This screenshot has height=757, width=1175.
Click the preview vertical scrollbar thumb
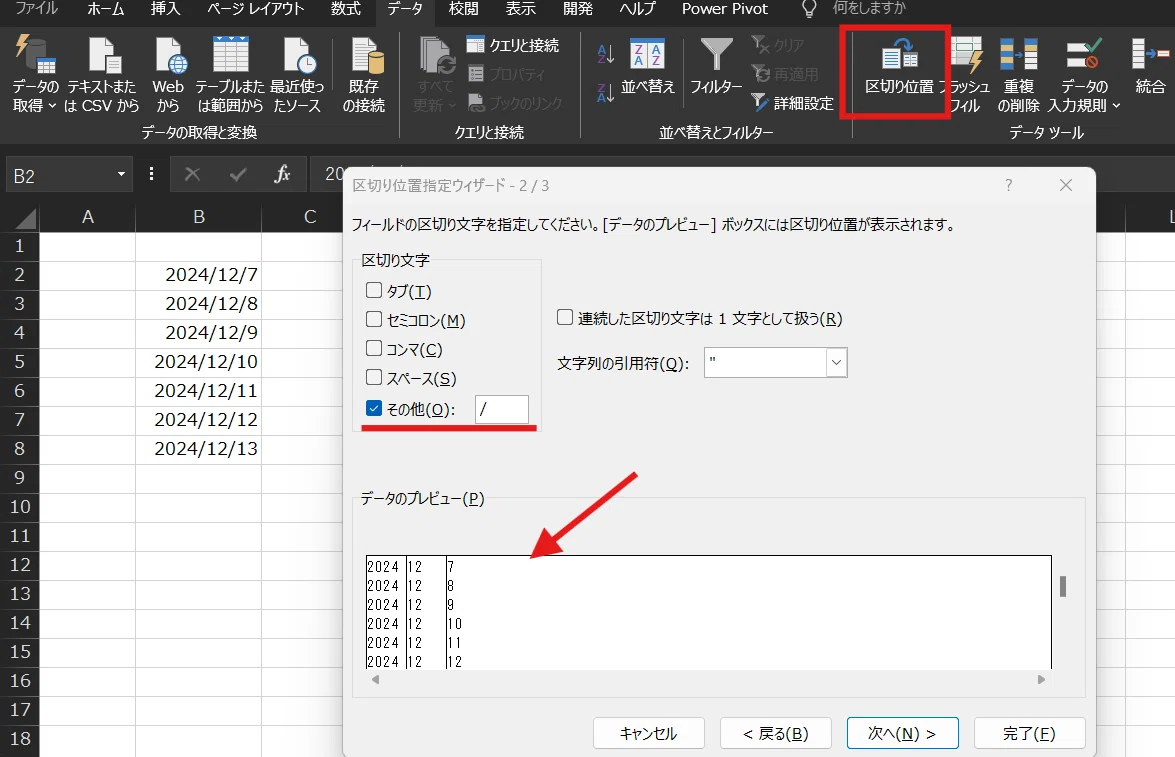point(1063,586)
